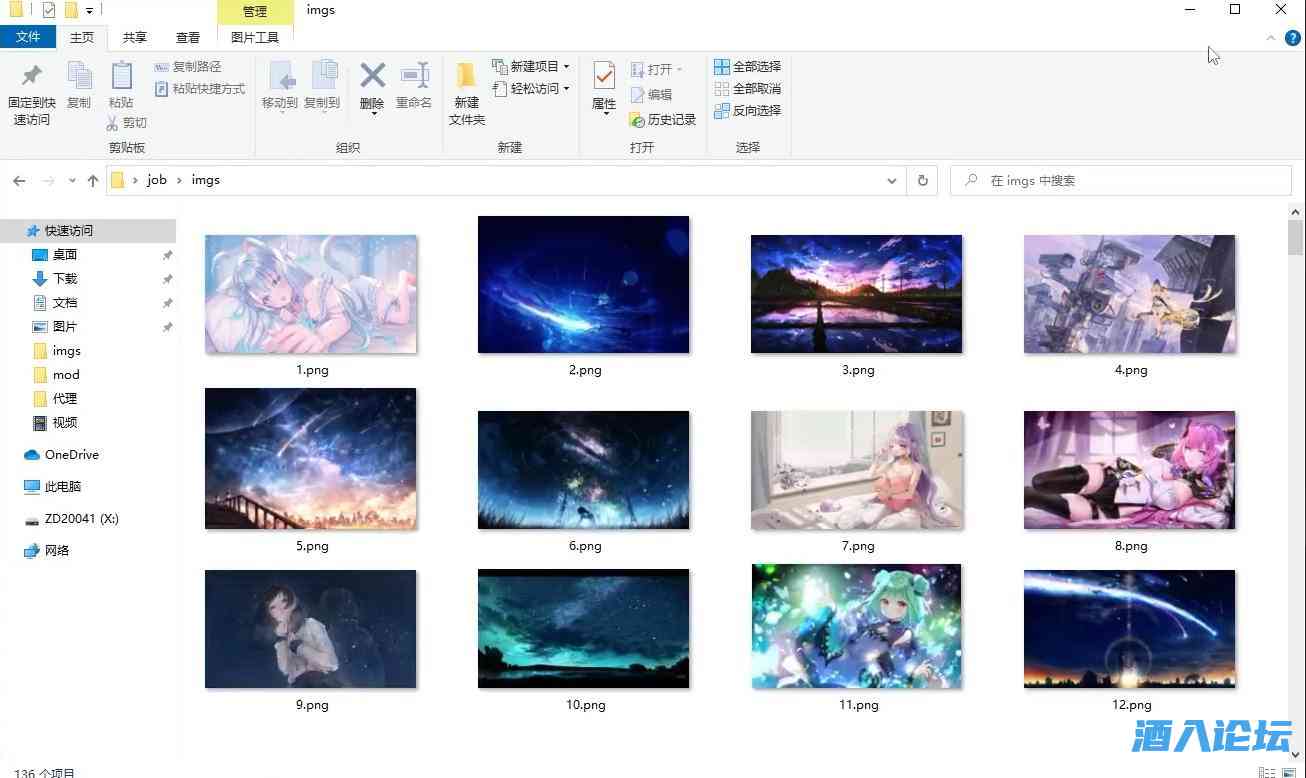Click Select all (全部选择) button
The image size is (1306, 778).
pos(747,67)
